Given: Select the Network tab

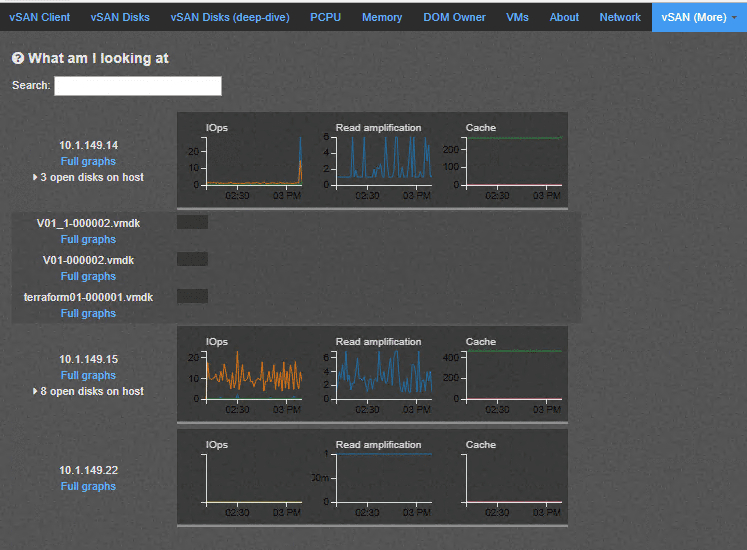Looking at the screenshot, I should 620,17.
